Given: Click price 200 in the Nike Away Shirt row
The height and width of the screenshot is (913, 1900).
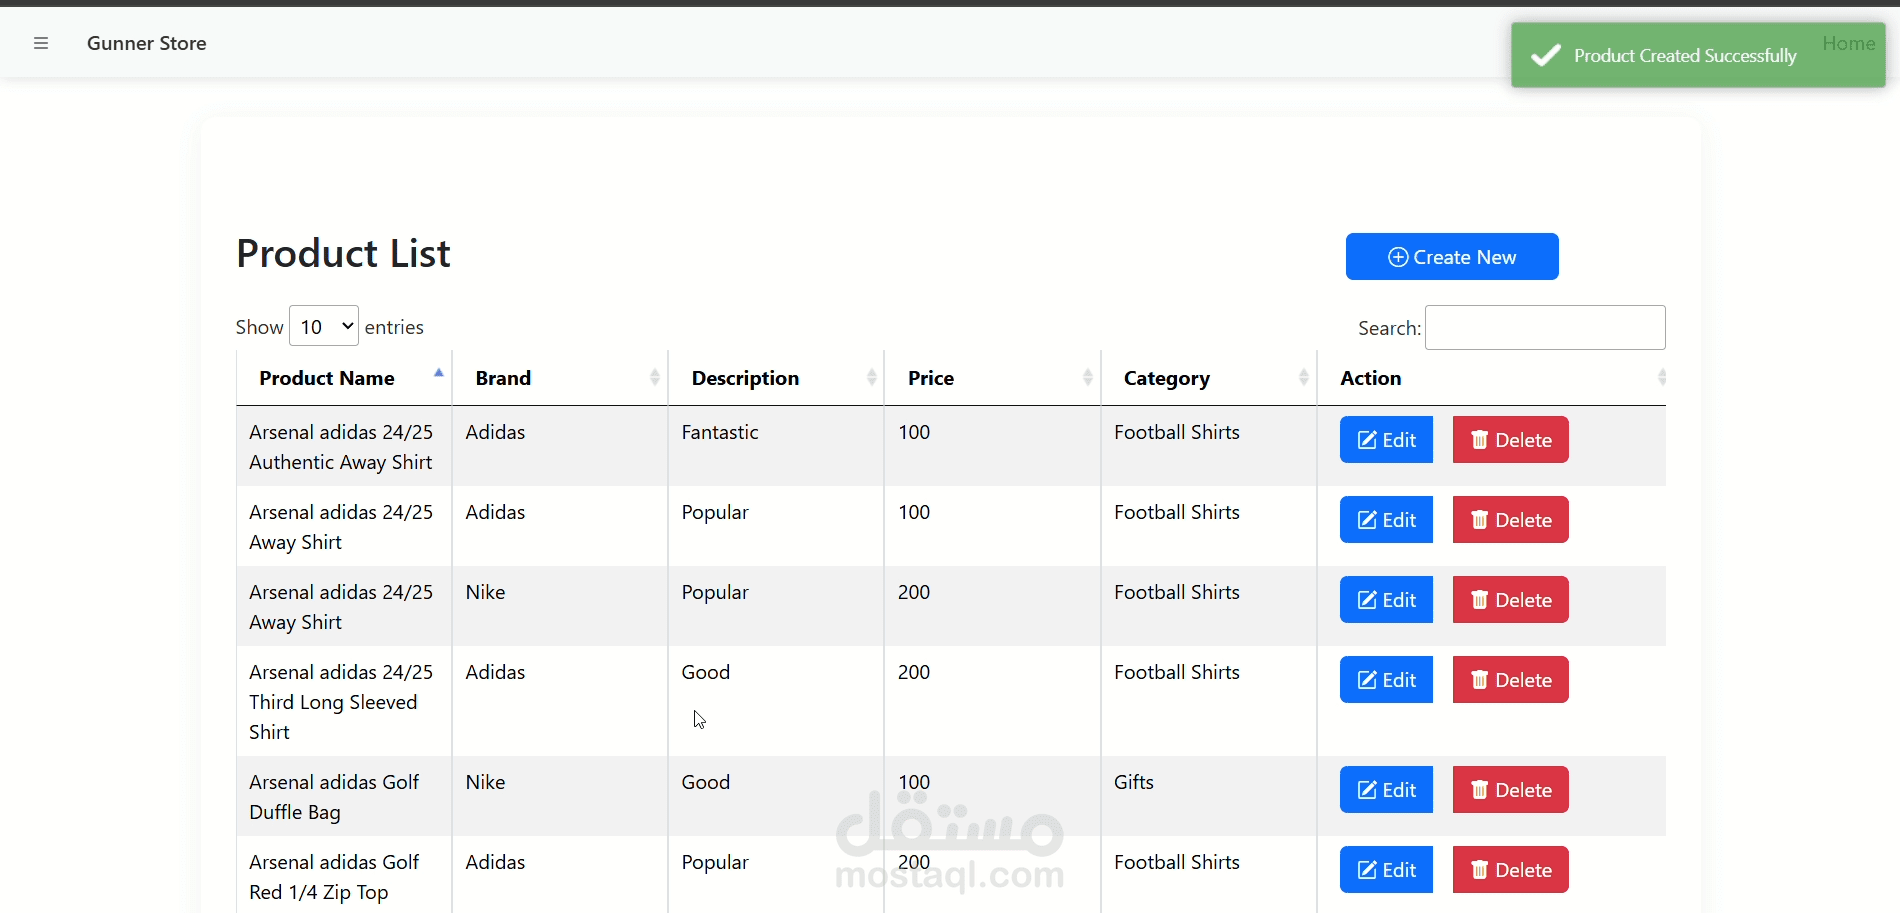Looking at the screenshot, I should 914,592.
